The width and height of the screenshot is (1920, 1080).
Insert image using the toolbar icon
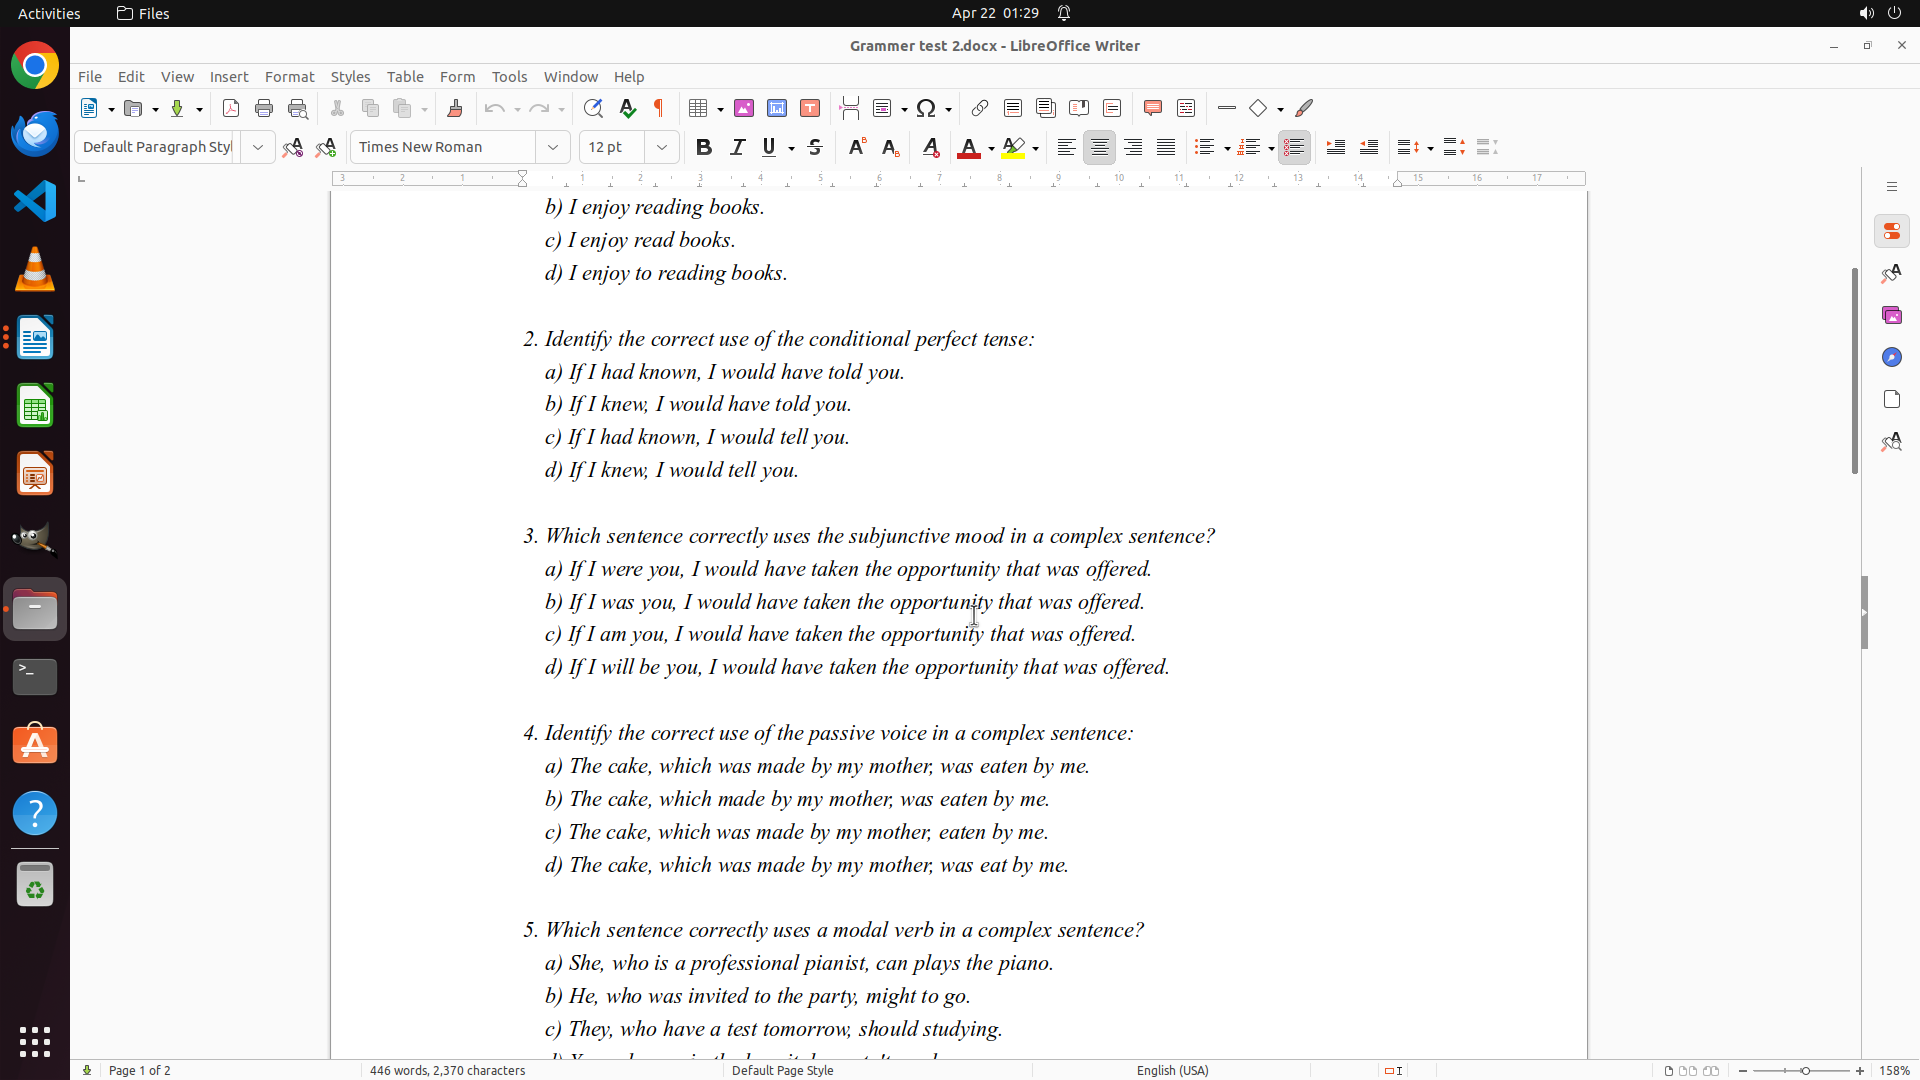(x=744, y=108)
